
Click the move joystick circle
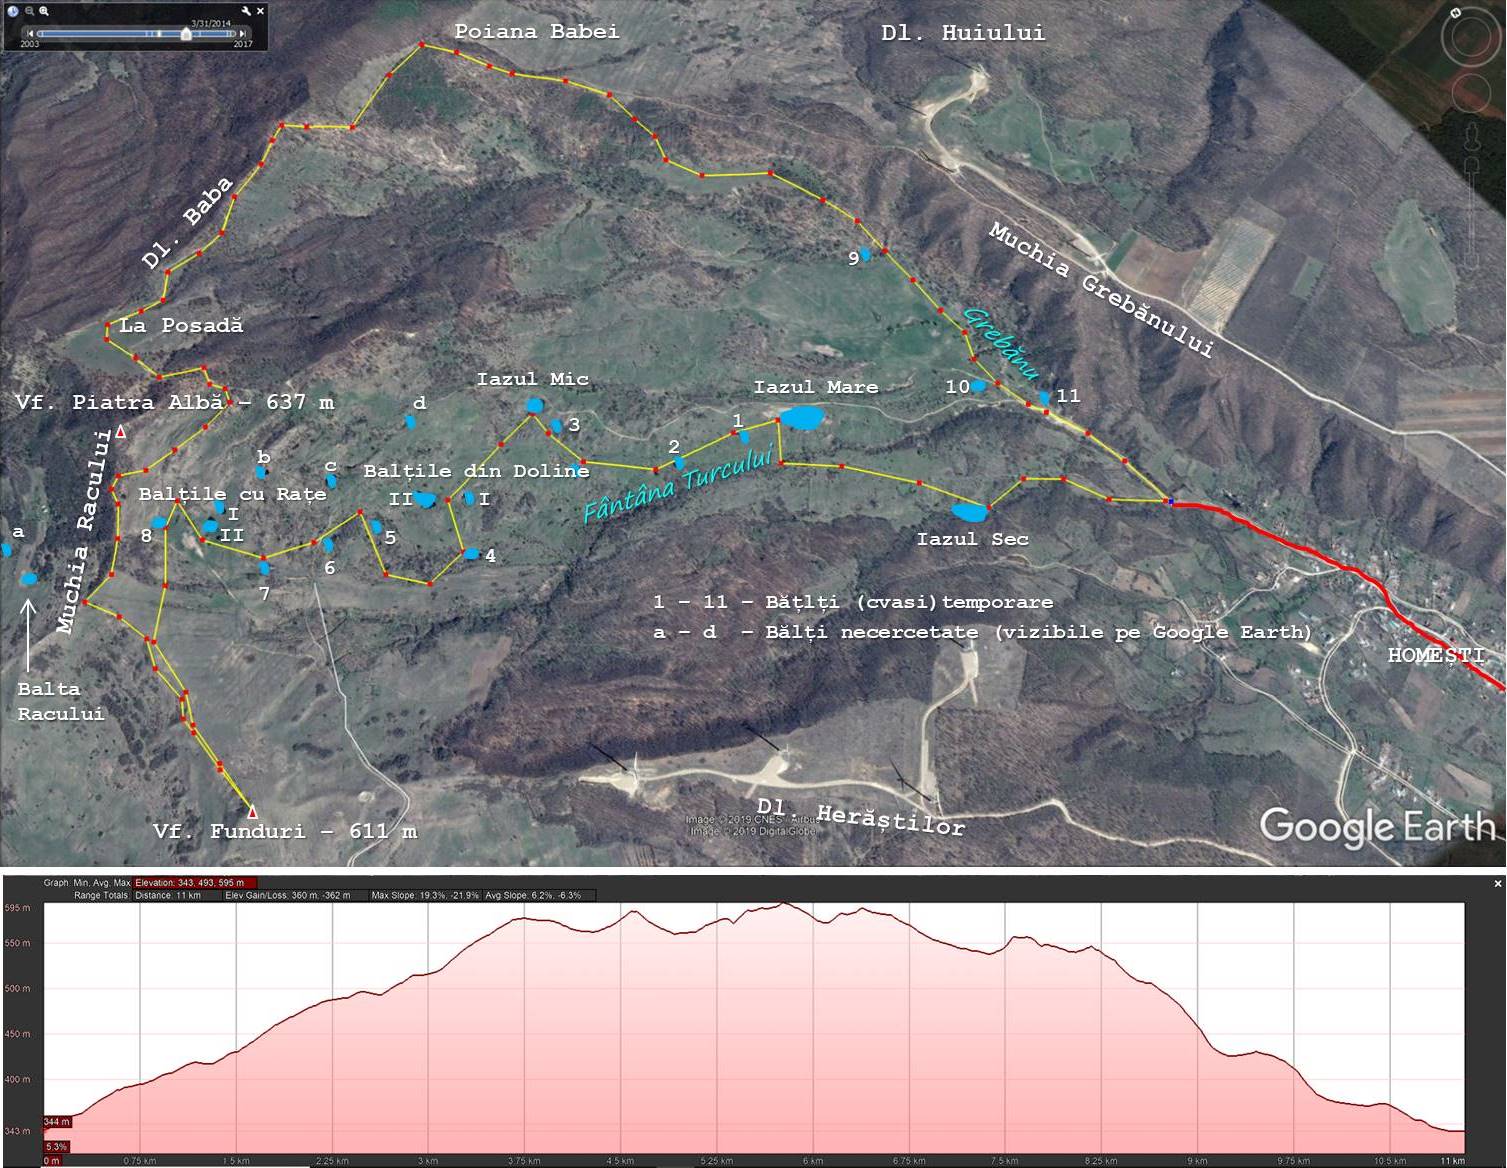tap(1472, 93)
